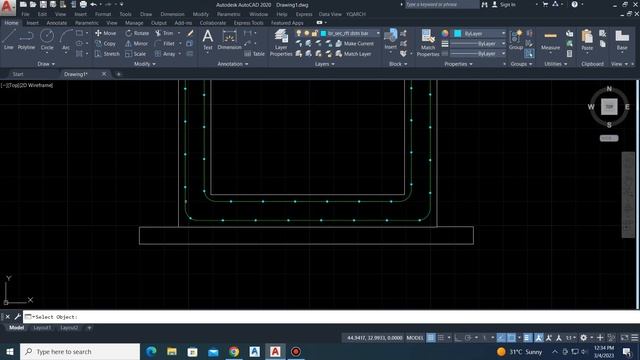
Task: Select the Text annotation tool
Action: (x=208, y=40)
